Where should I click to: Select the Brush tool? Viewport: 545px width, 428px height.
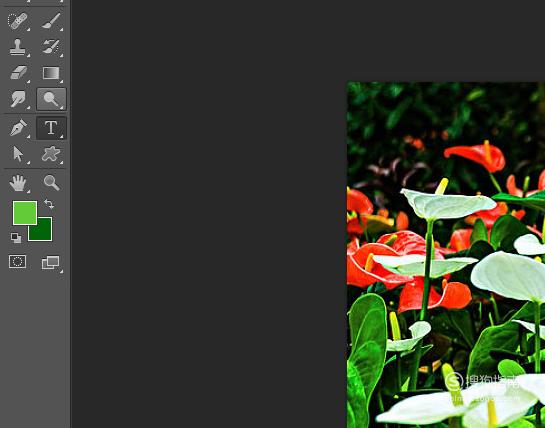pos(51,21)
